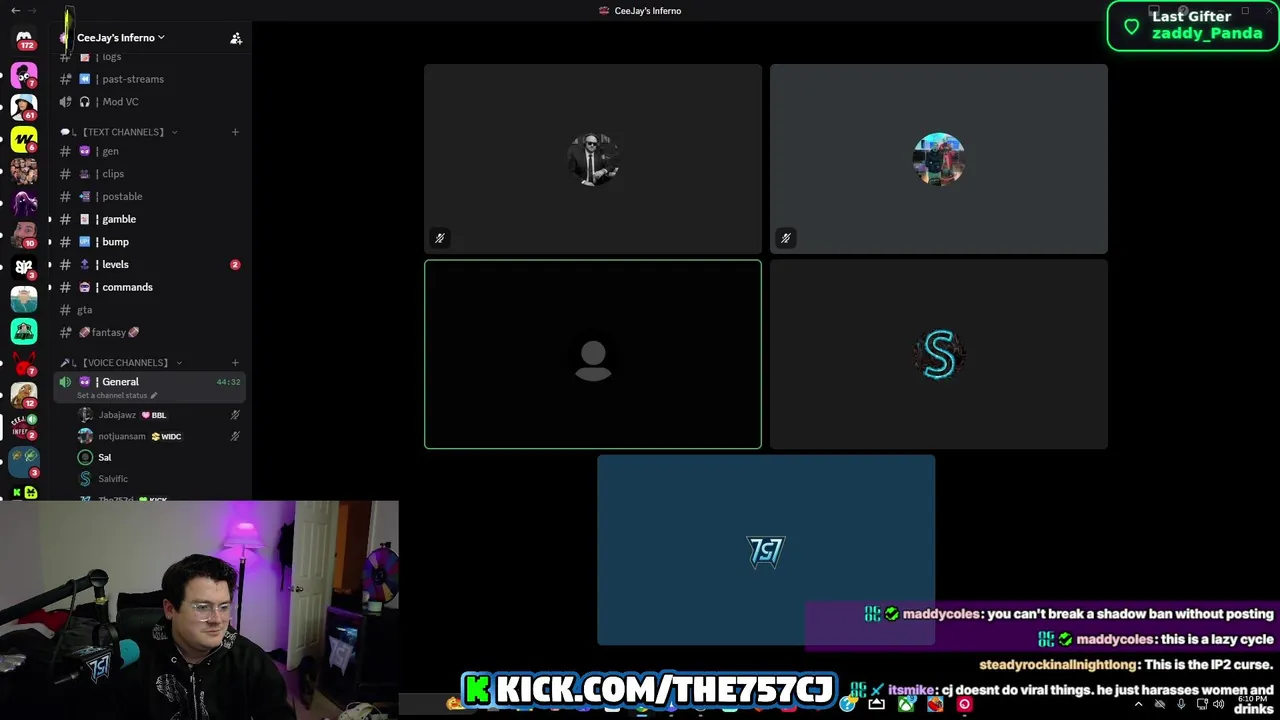Focus the blue 757 logo tile
This screenshot has width=1280, height=720.
pyautogui.click(x=766, y=550)
